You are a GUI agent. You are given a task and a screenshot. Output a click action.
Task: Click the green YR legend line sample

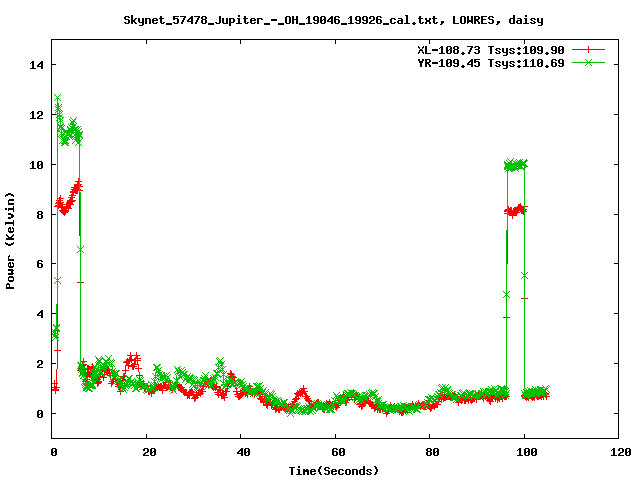click(x=588, y=63)
